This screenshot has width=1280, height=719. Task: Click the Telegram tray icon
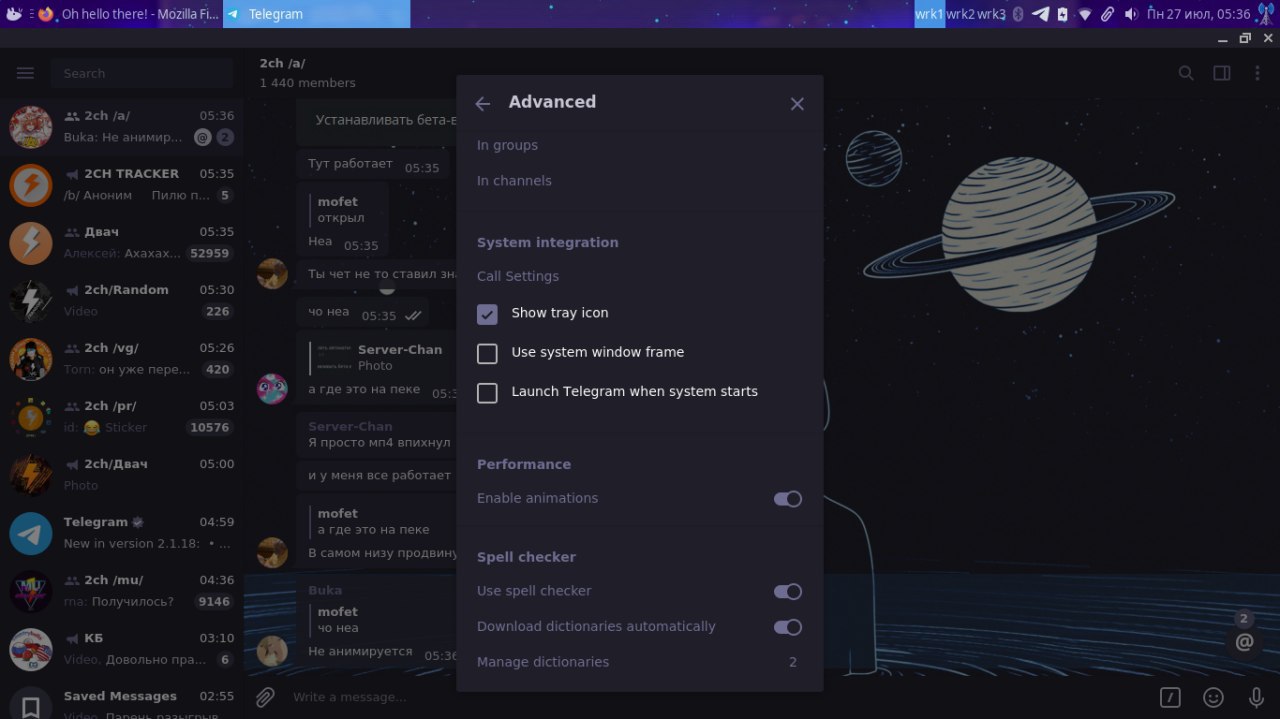click(1040, 14)
